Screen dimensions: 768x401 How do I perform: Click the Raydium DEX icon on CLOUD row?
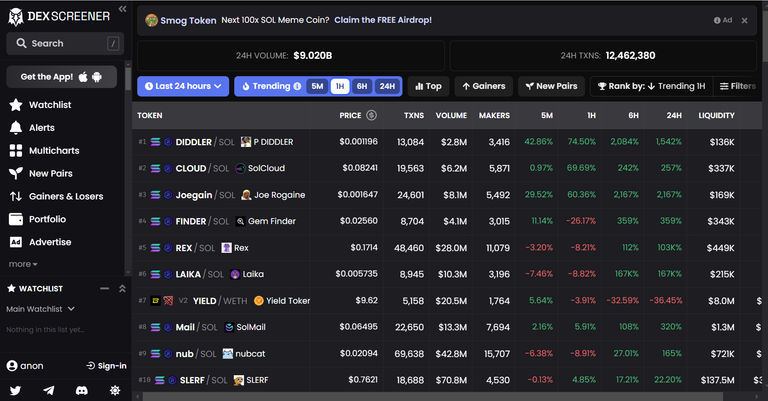click(168, 168)
